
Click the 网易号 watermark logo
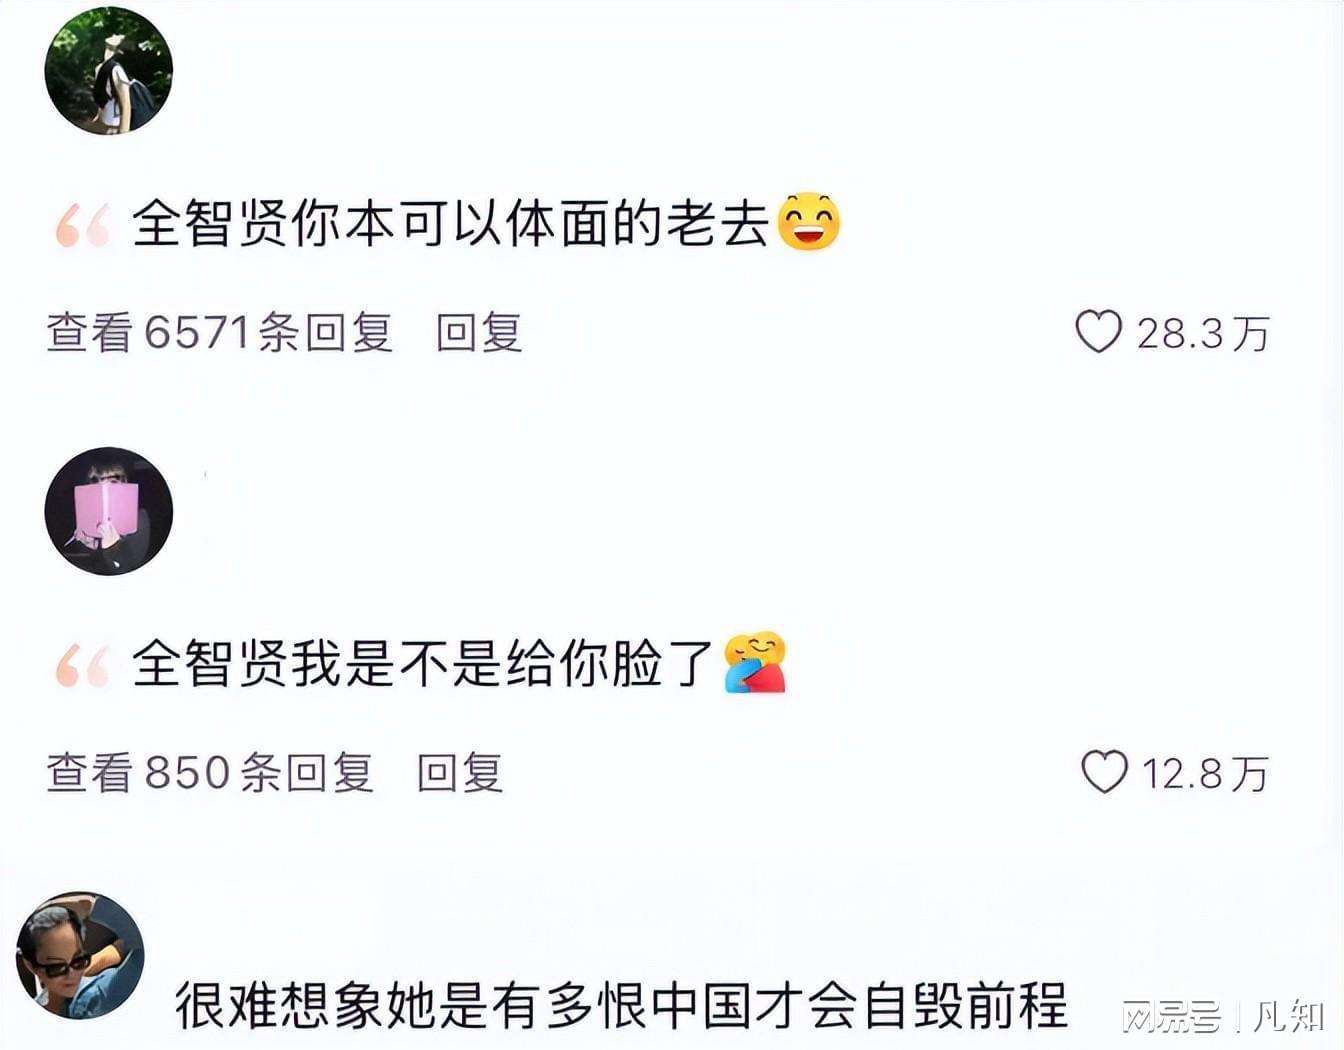(1171, 1017)
